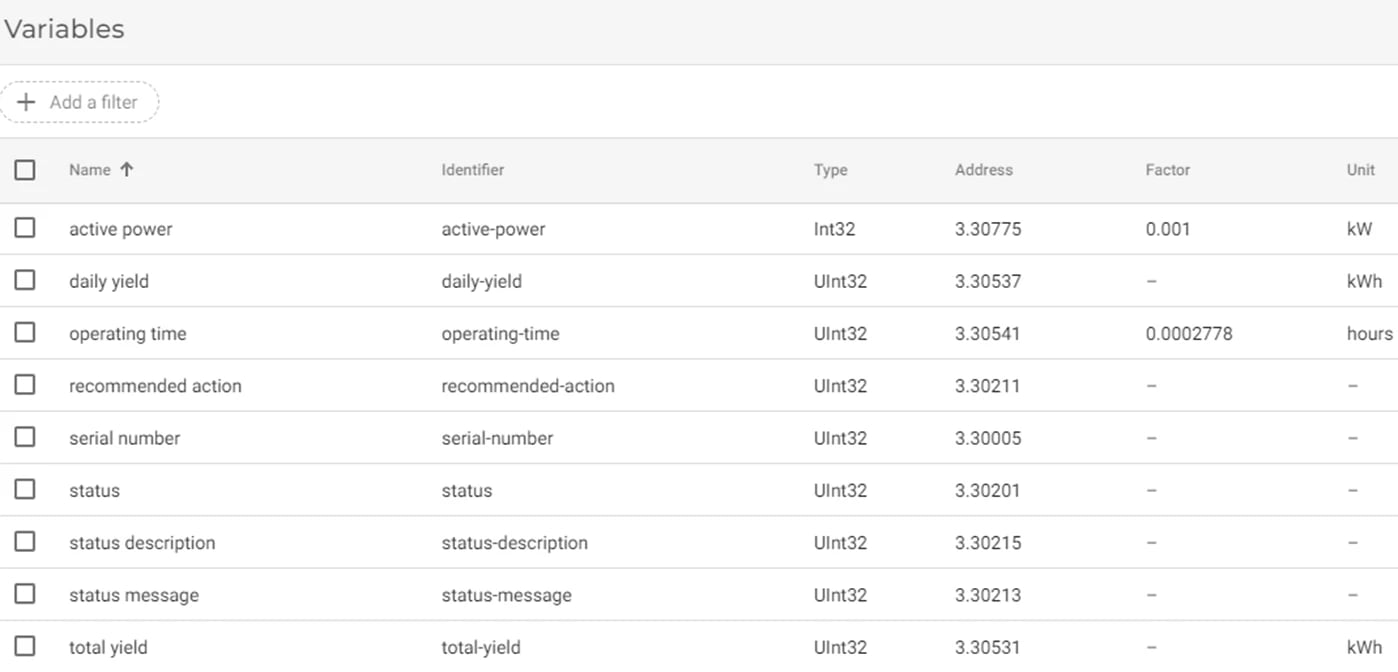
Task: Select the total yield checkbox
Action: click(x=25, y=645)
